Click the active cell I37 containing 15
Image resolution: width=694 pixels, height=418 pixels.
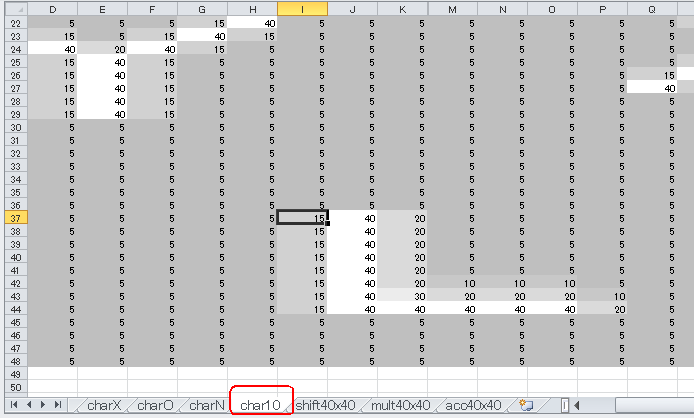[x=302, y=218]
